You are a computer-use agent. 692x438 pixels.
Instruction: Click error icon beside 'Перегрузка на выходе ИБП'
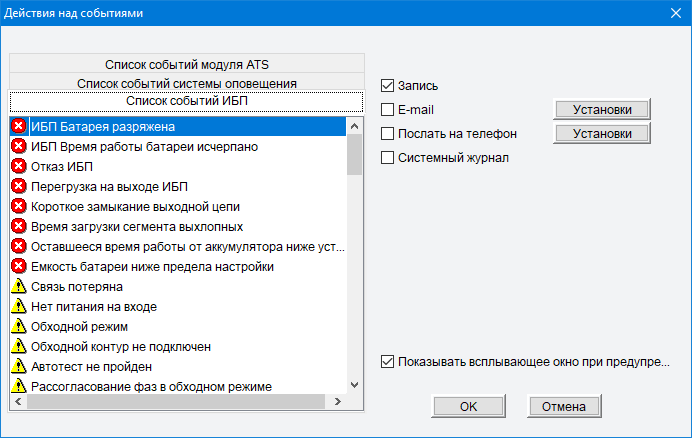[x=18, y=186]
